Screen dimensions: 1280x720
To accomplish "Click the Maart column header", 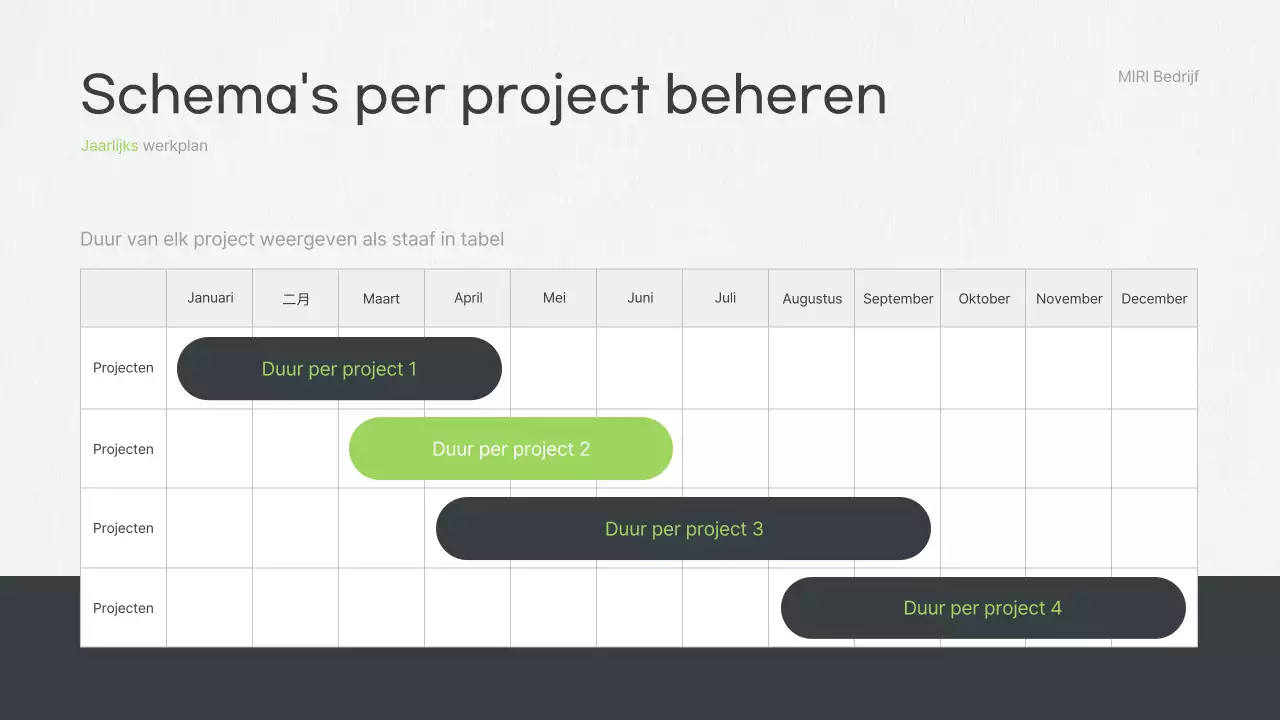I will pyautogui.click(x=382, y=299).
